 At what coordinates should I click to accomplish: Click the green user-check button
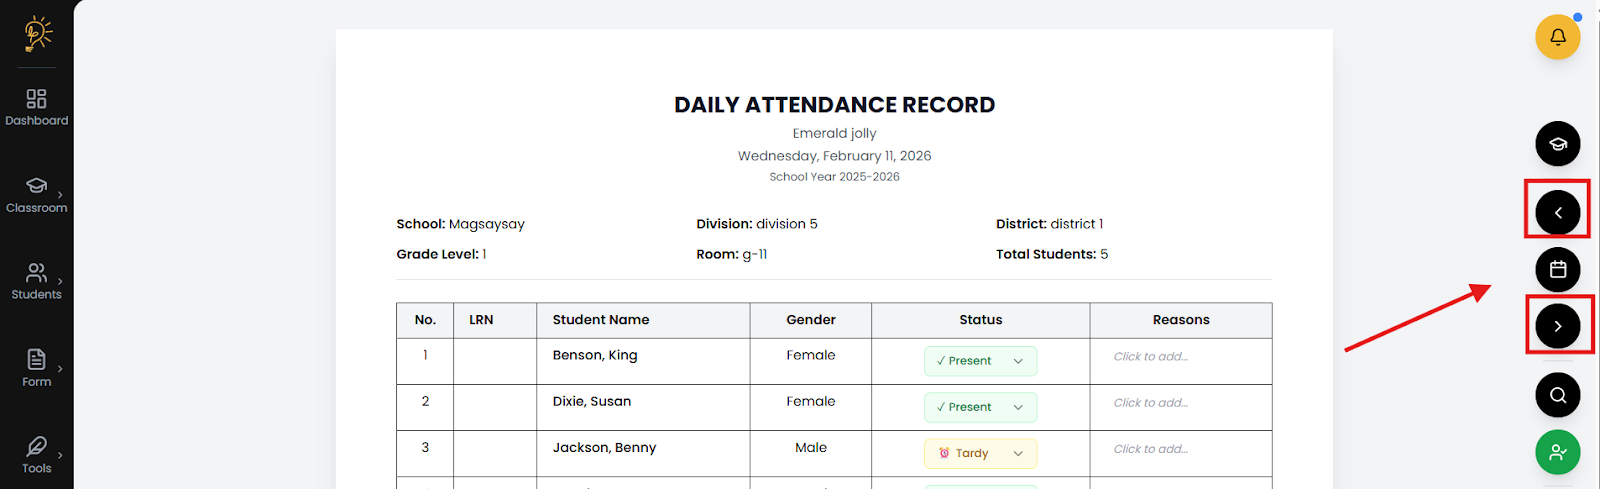coord(1557,452)
